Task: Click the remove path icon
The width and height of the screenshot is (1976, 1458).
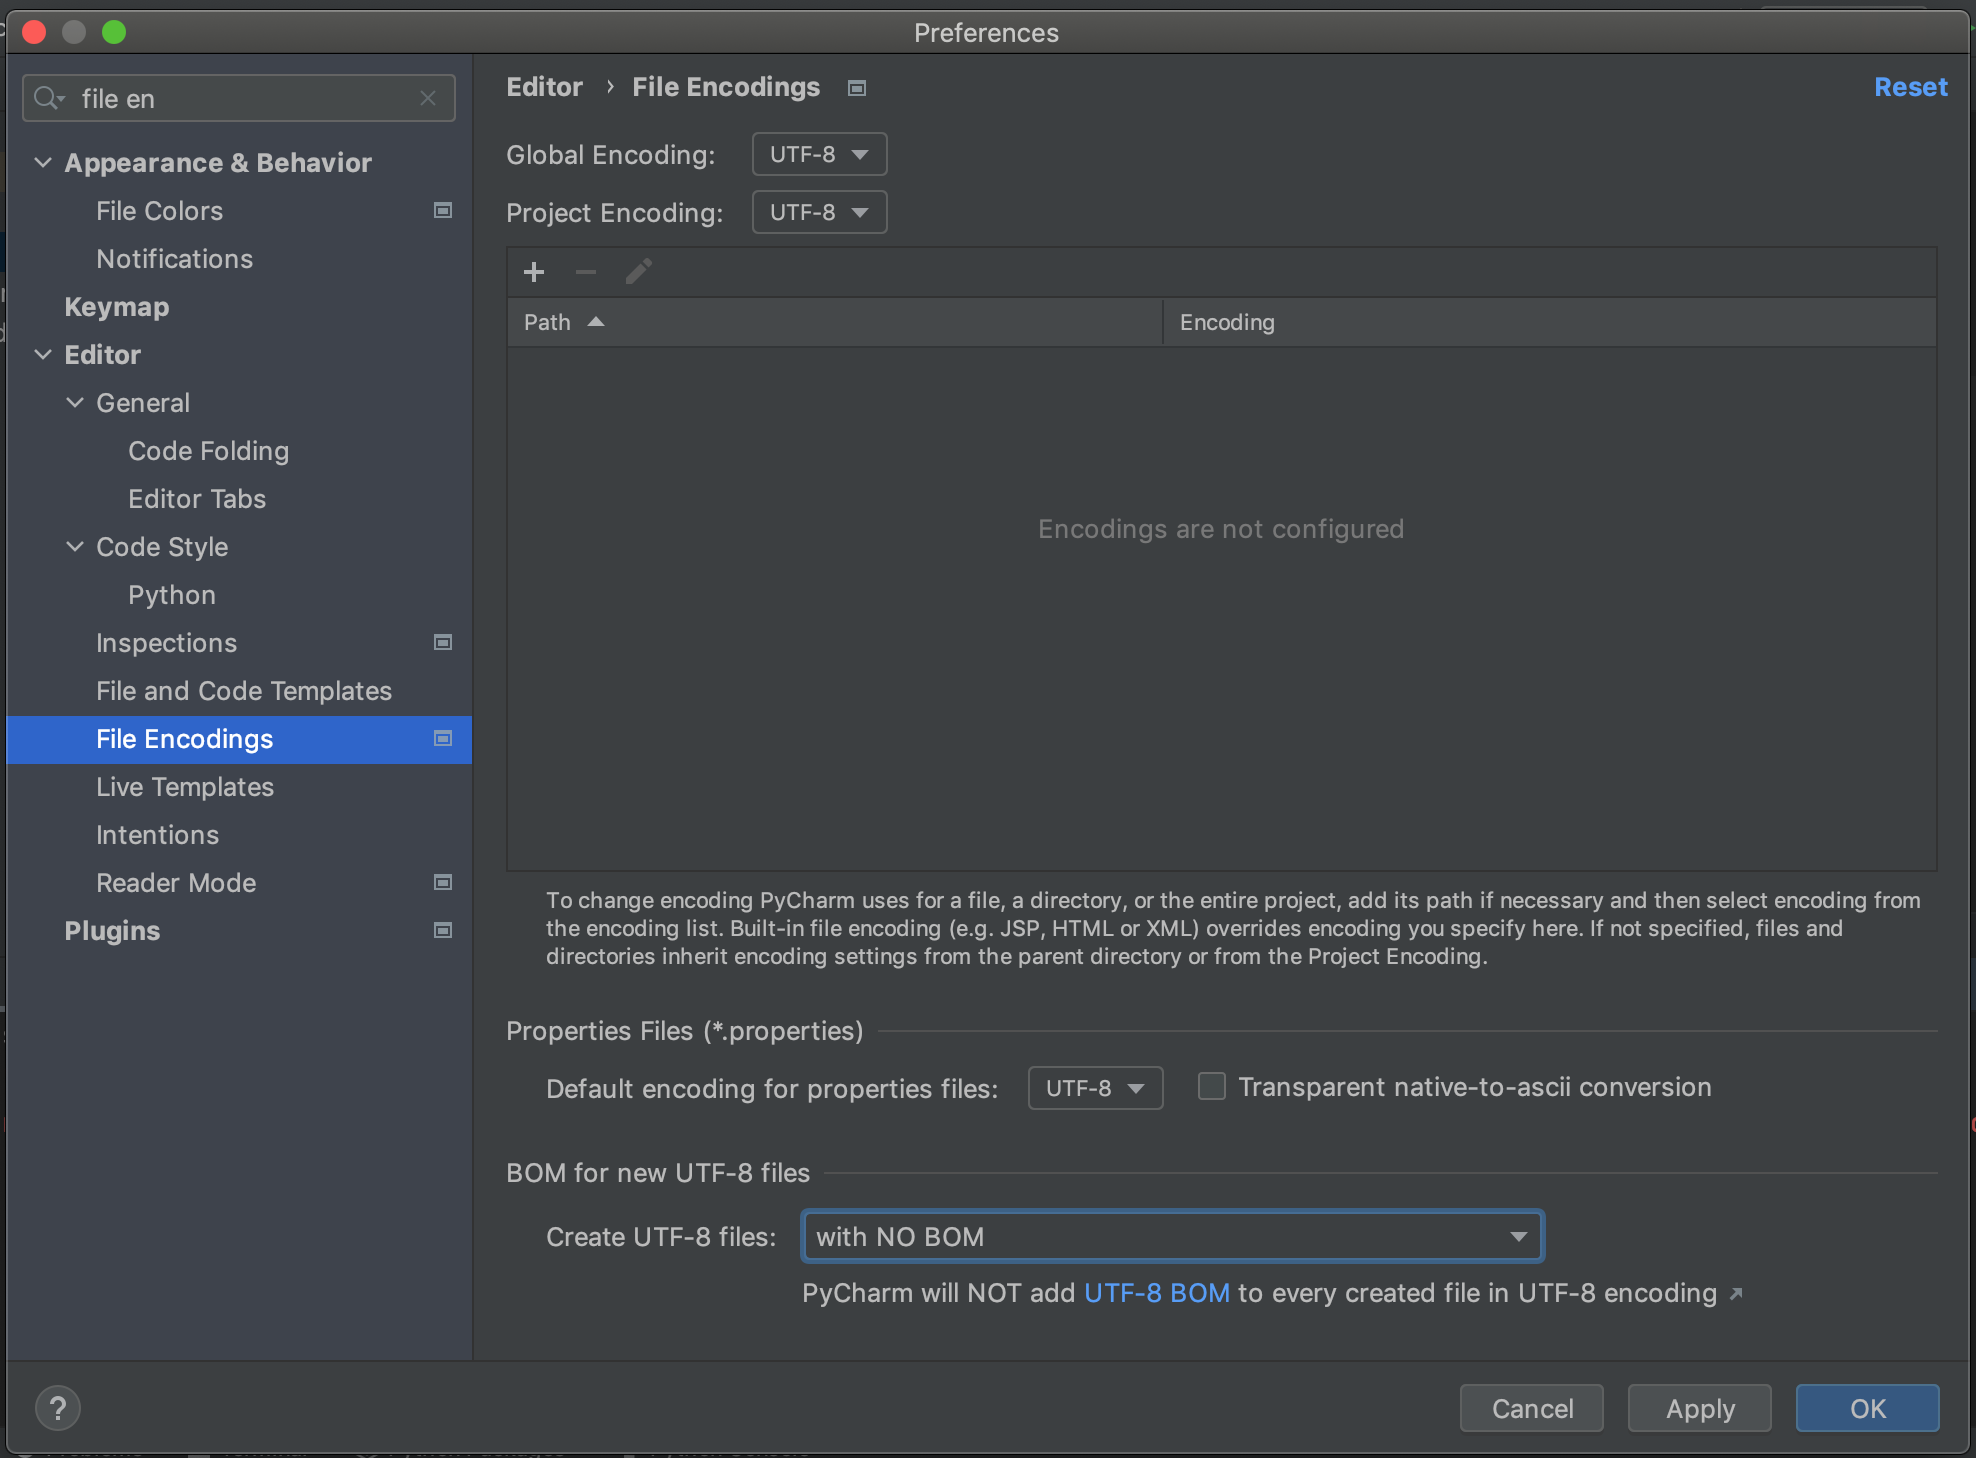Action: (x=586, y=272)
